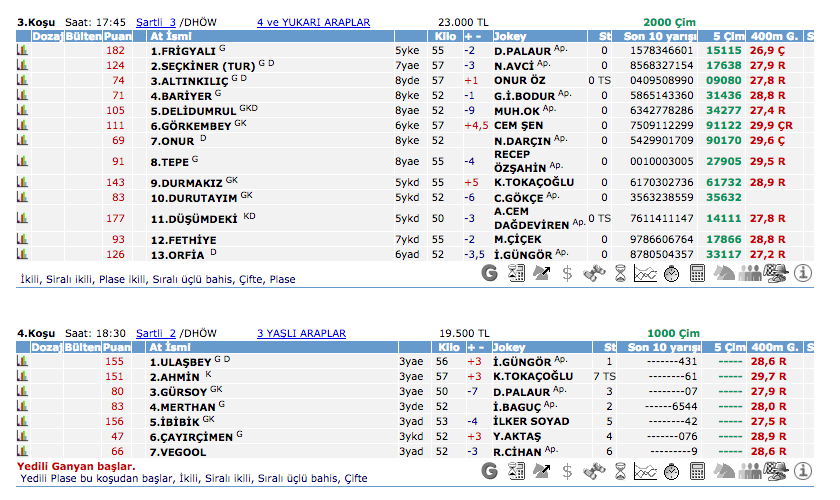840x500 pixels.
Task: Click the 3 YAŞLI ARAPLAR link
Action: coord(301,333)
